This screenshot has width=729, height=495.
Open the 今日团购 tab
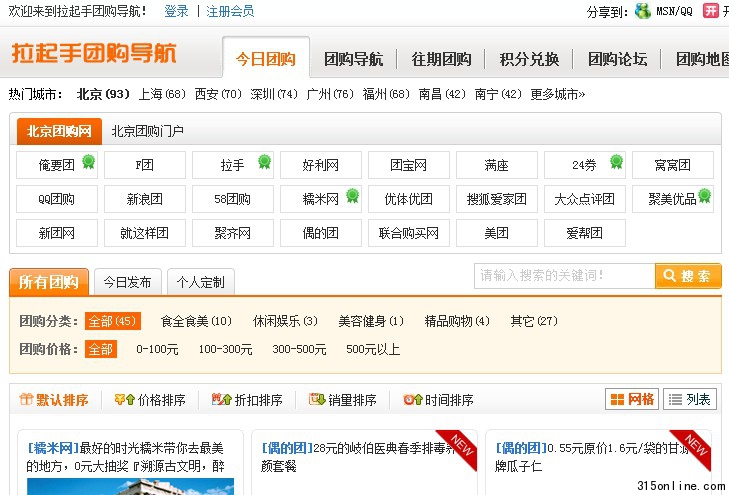pyautogui.click(x=266, y=58)
